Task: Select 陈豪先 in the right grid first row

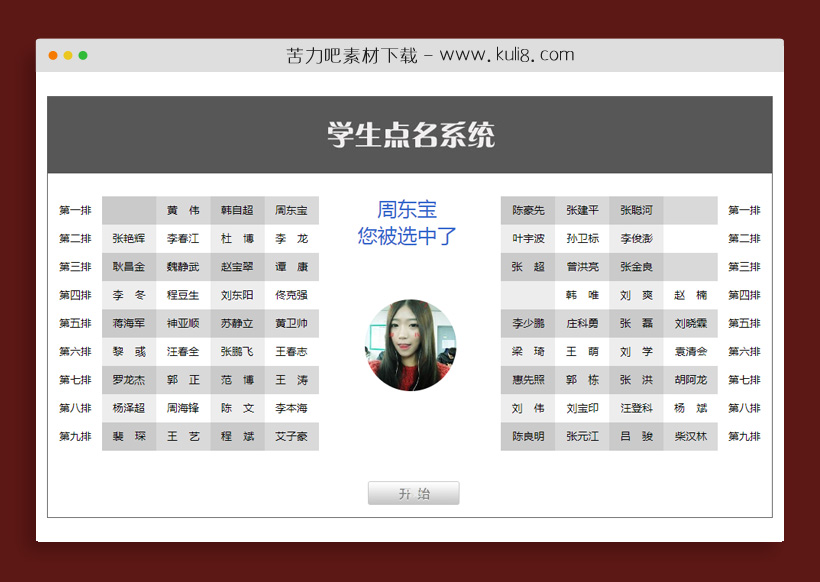Action: pos(527,210)
